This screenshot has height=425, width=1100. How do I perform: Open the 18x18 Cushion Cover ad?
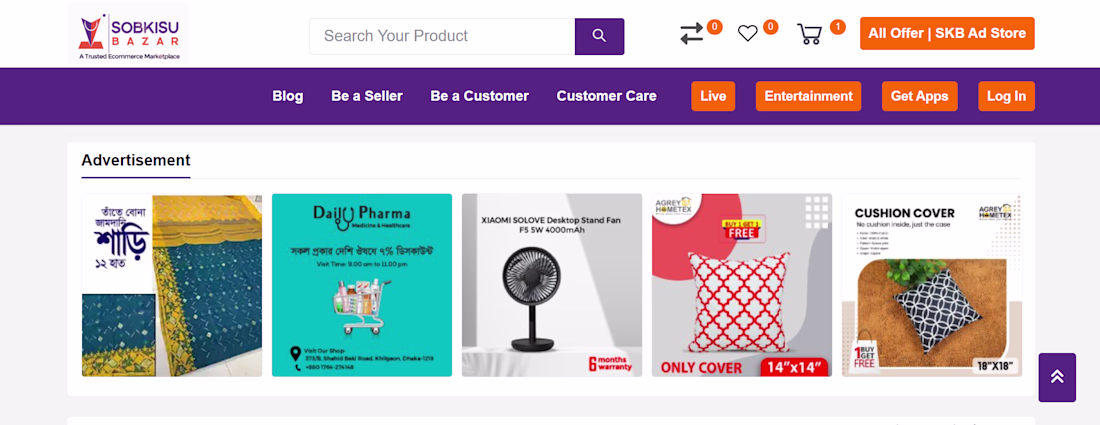click(932, 285)
